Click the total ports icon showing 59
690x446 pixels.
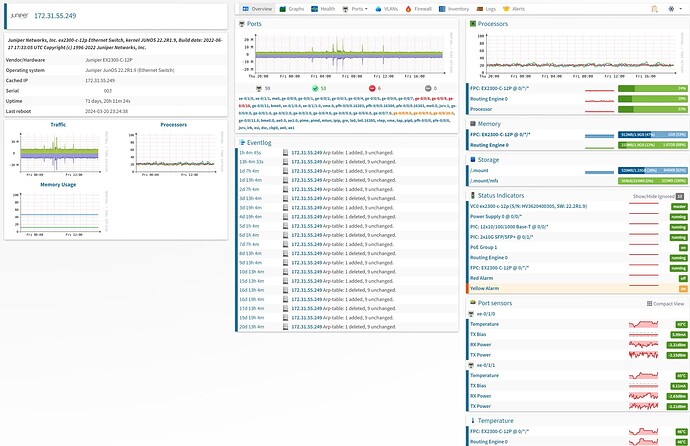click(259, 88)
